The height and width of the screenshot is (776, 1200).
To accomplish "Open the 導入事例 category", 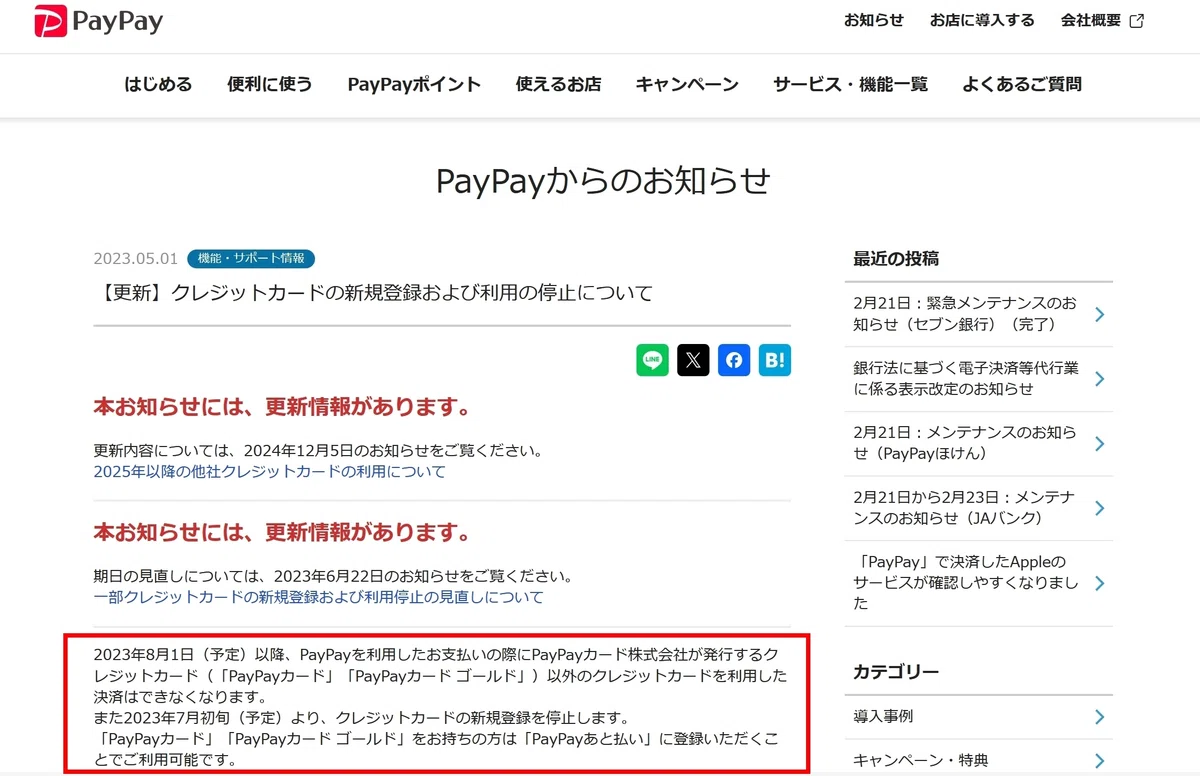I will click(x=883, y=716).
